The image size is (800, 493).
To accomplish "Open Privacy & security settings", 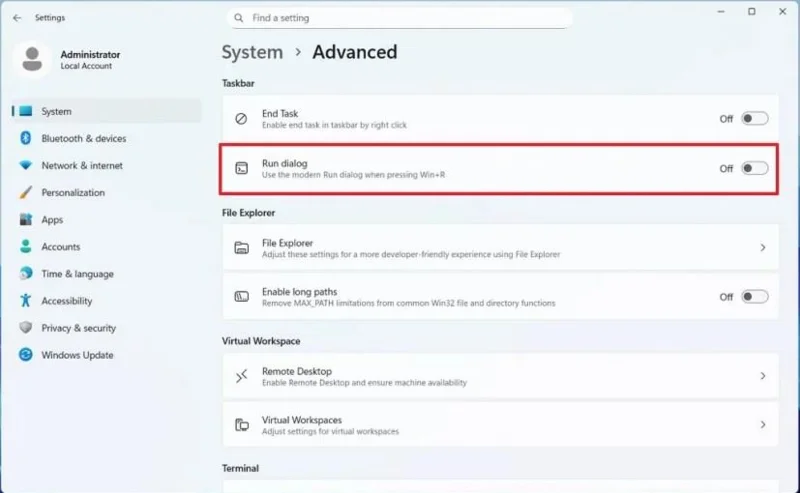I will click(x=107, y=328).
